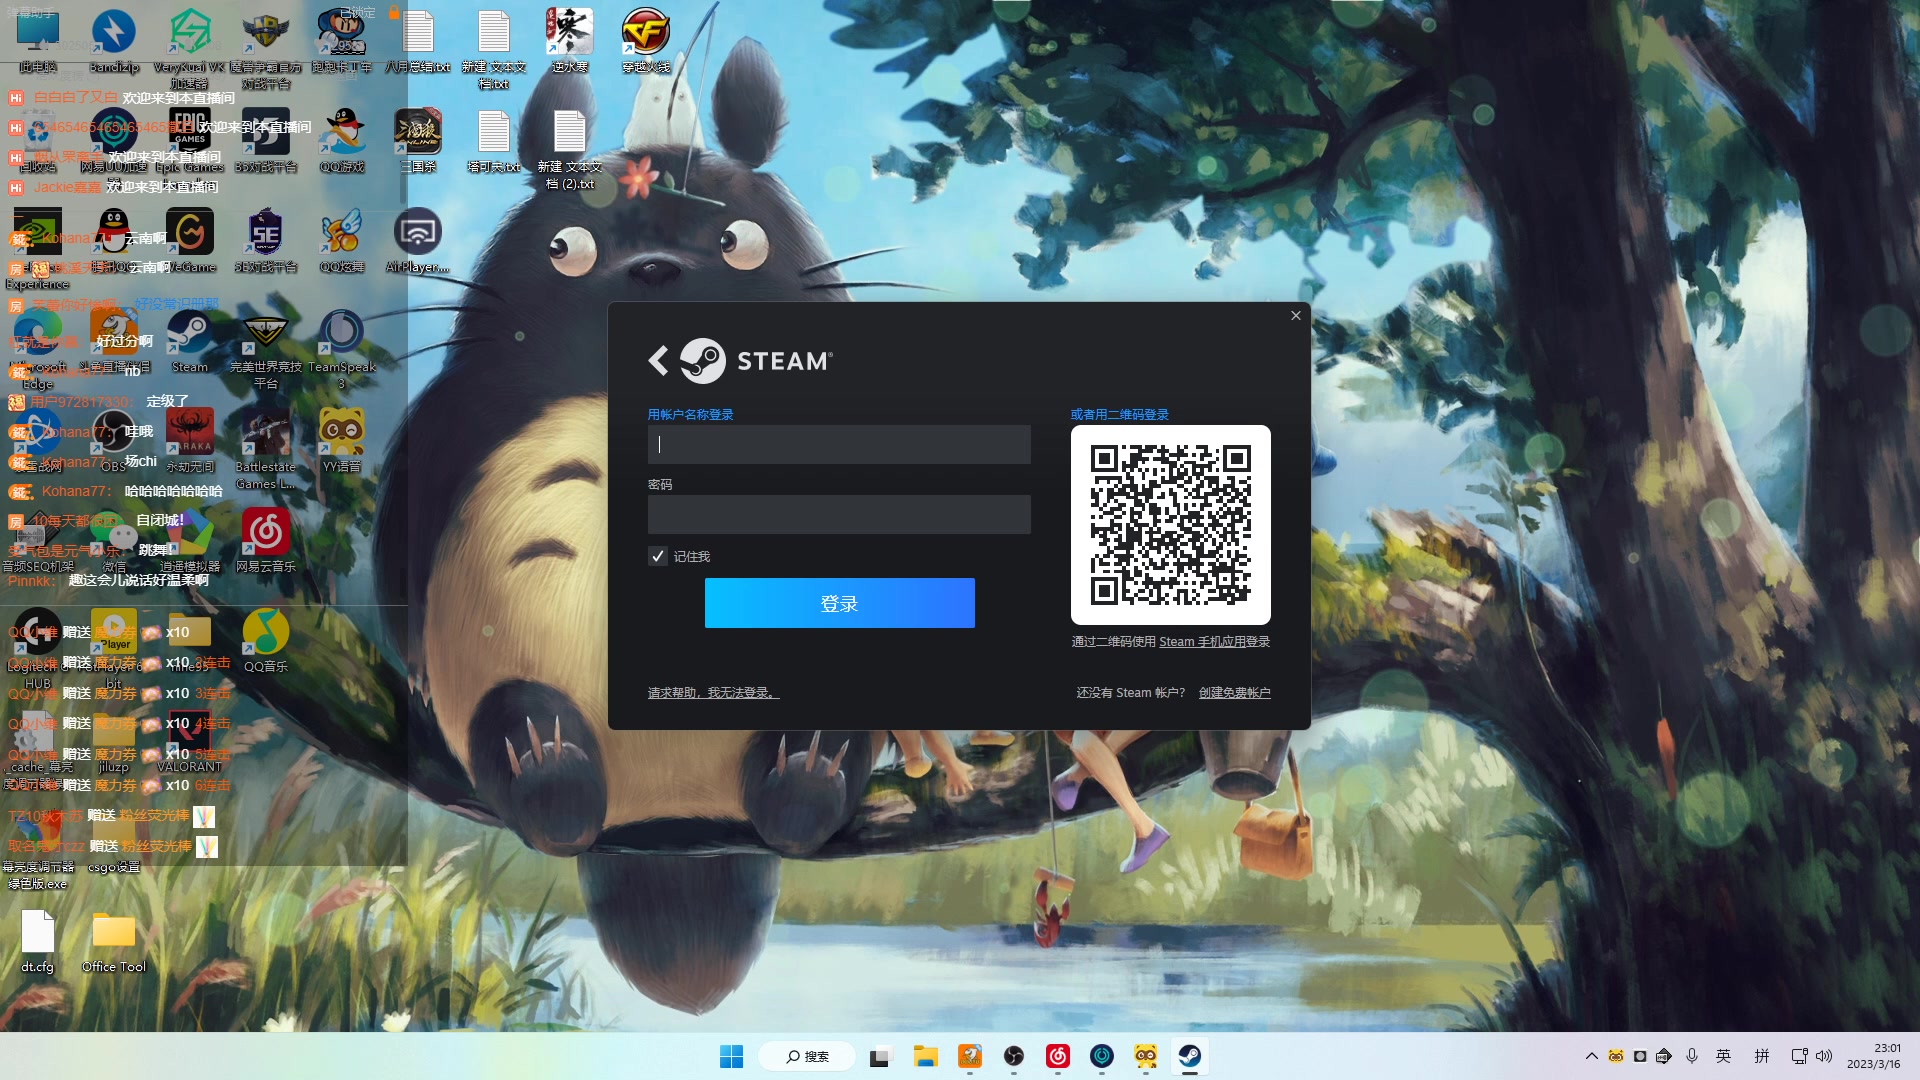Screen dimensions: 1920x1080
Task: Open the AirPlayer desktop shortcut
Action: 418,241
